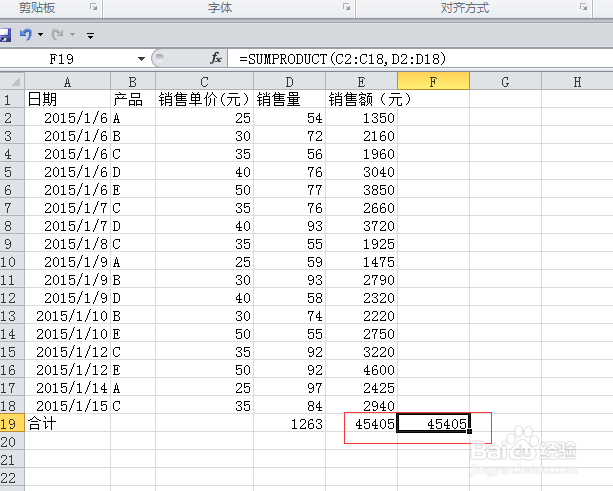Click sales amount cell 2320
The height and width of the screenshot is (491, 613).
(362, 297)
